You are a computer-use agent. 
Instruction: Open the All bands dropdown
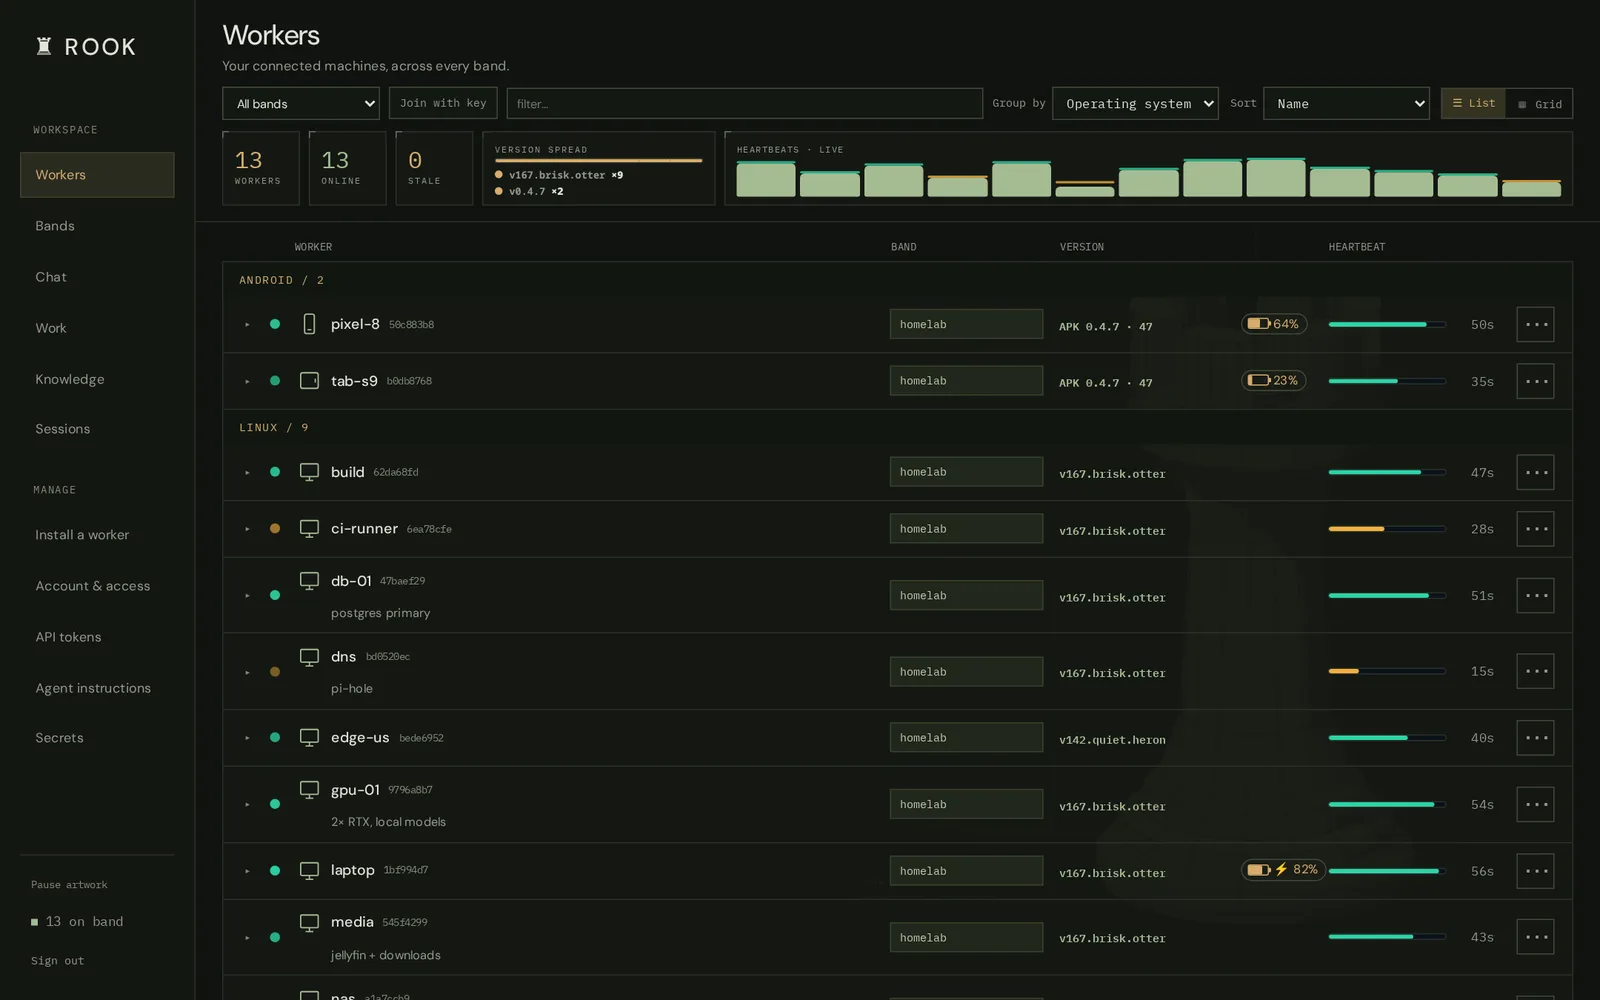[x=301, y=103]
